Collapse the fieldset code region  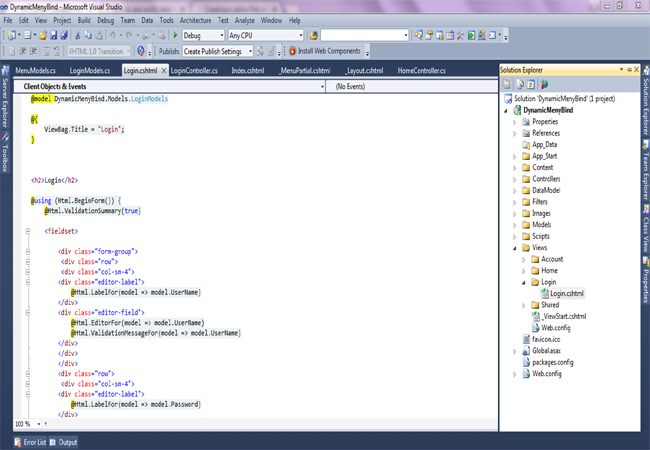click(x=29, y=231)
